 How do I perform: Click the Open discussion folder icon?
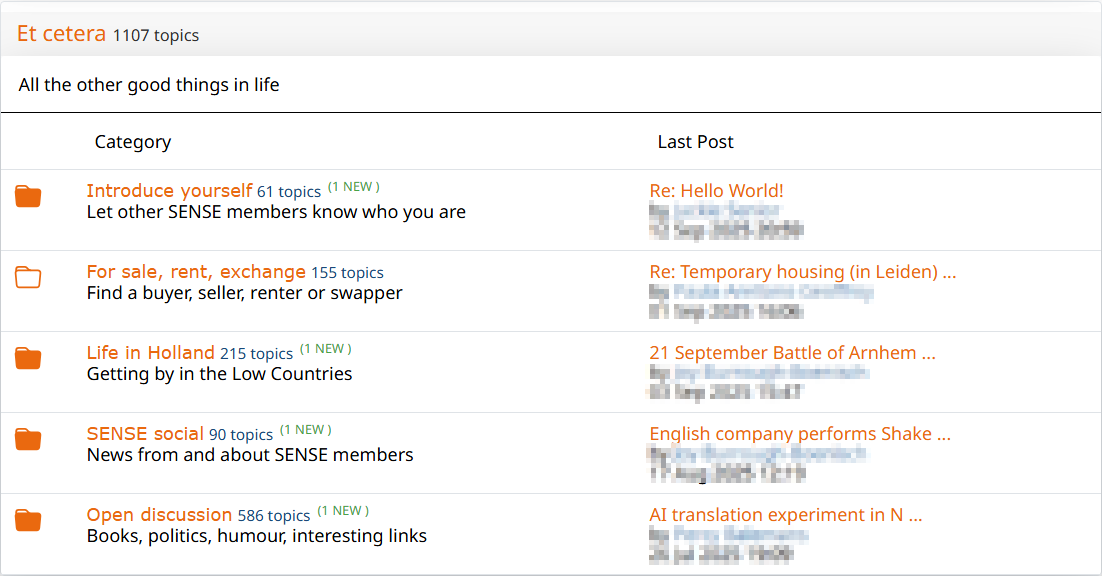pos(28,520)
